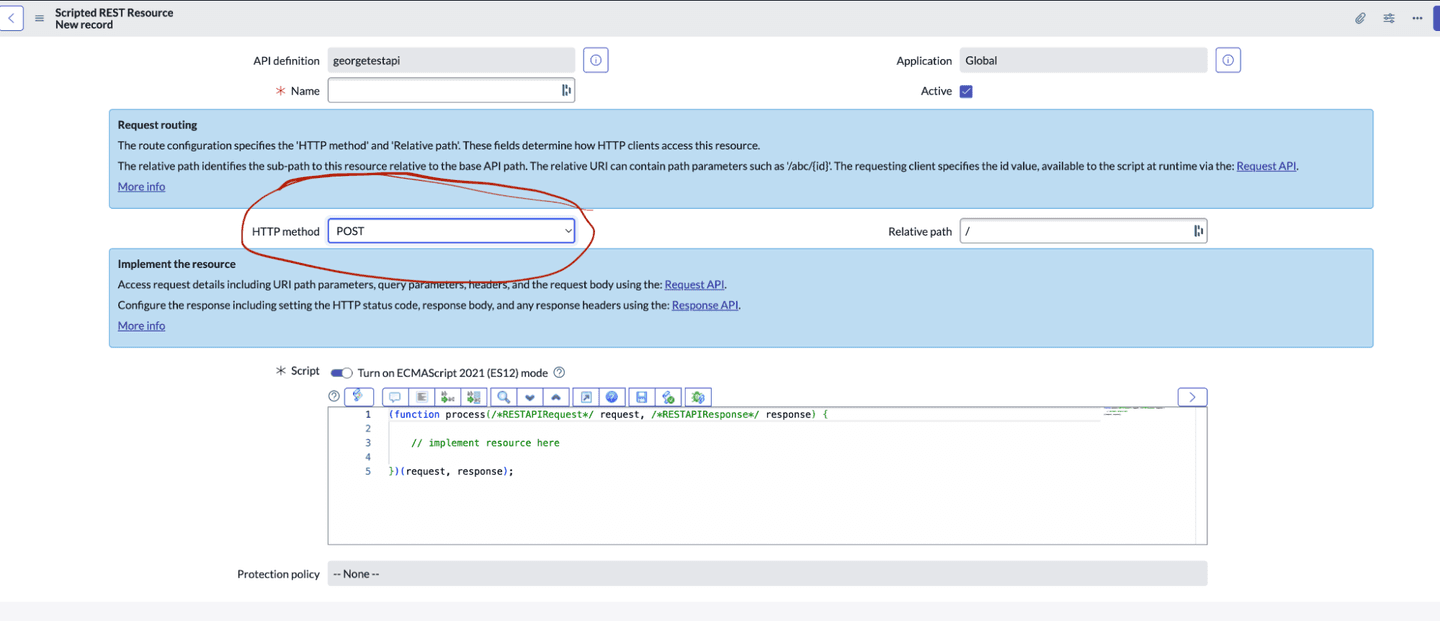Show info for Application Global field
Screen dimensions: 1440x621
pos(1228,60)
